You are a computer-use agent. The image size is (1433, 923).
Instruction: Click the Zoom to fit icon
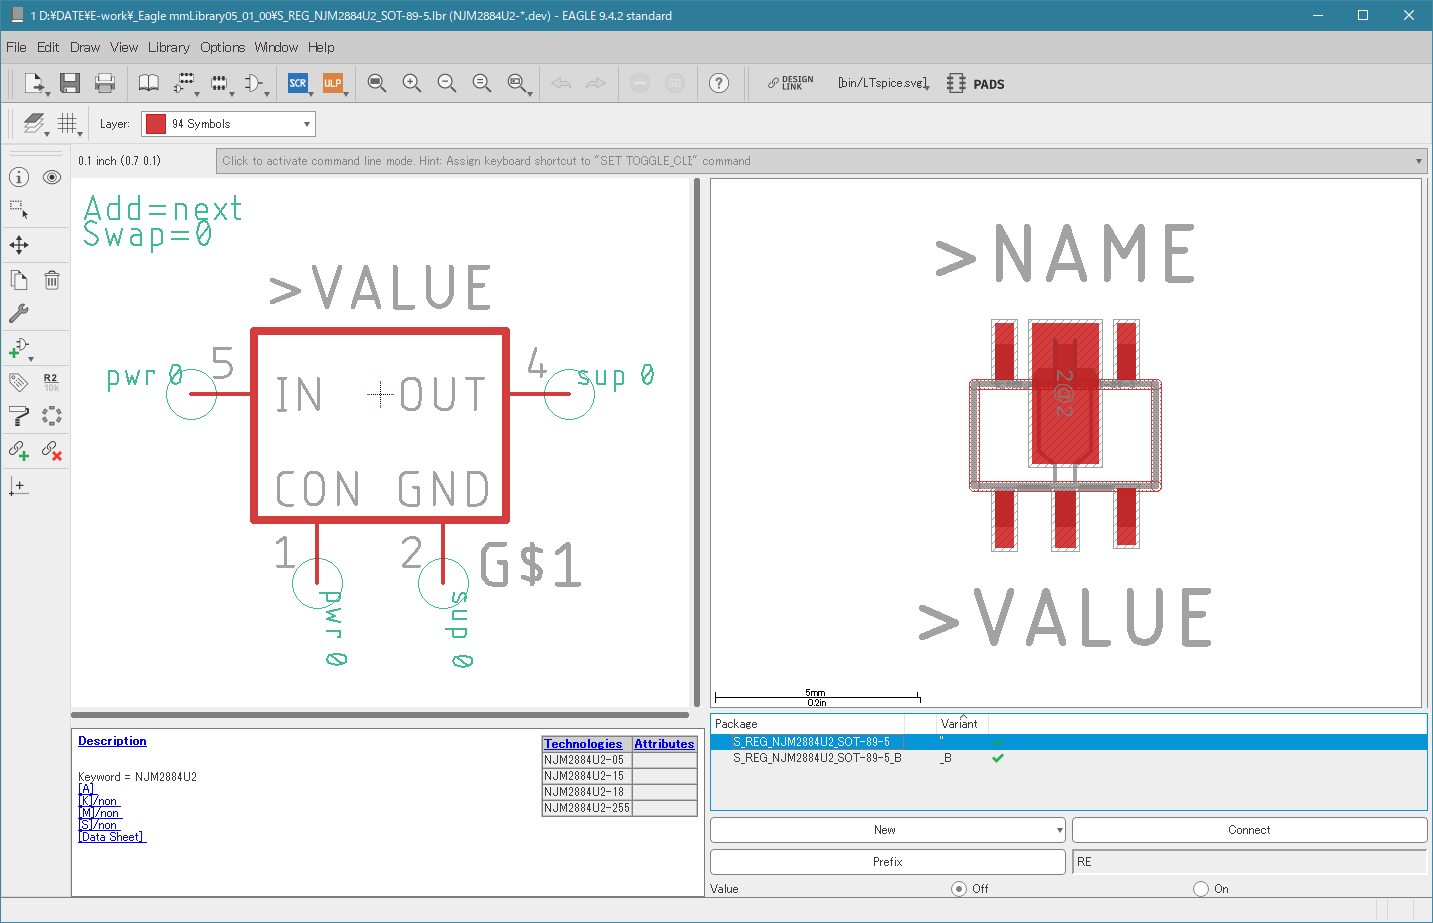(376, 83)
